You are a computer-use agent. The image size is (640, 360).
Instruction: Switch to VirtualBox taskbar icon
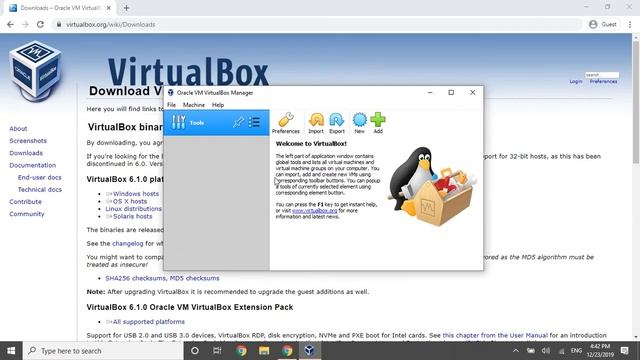(x=309, y=351)
